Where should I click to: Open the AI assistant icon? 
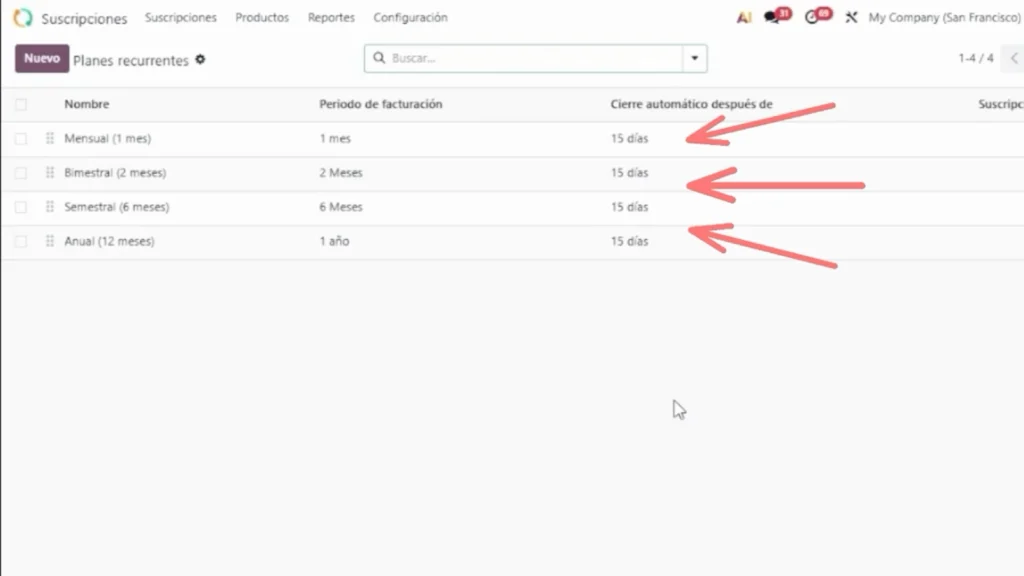(x=743, y=18)
